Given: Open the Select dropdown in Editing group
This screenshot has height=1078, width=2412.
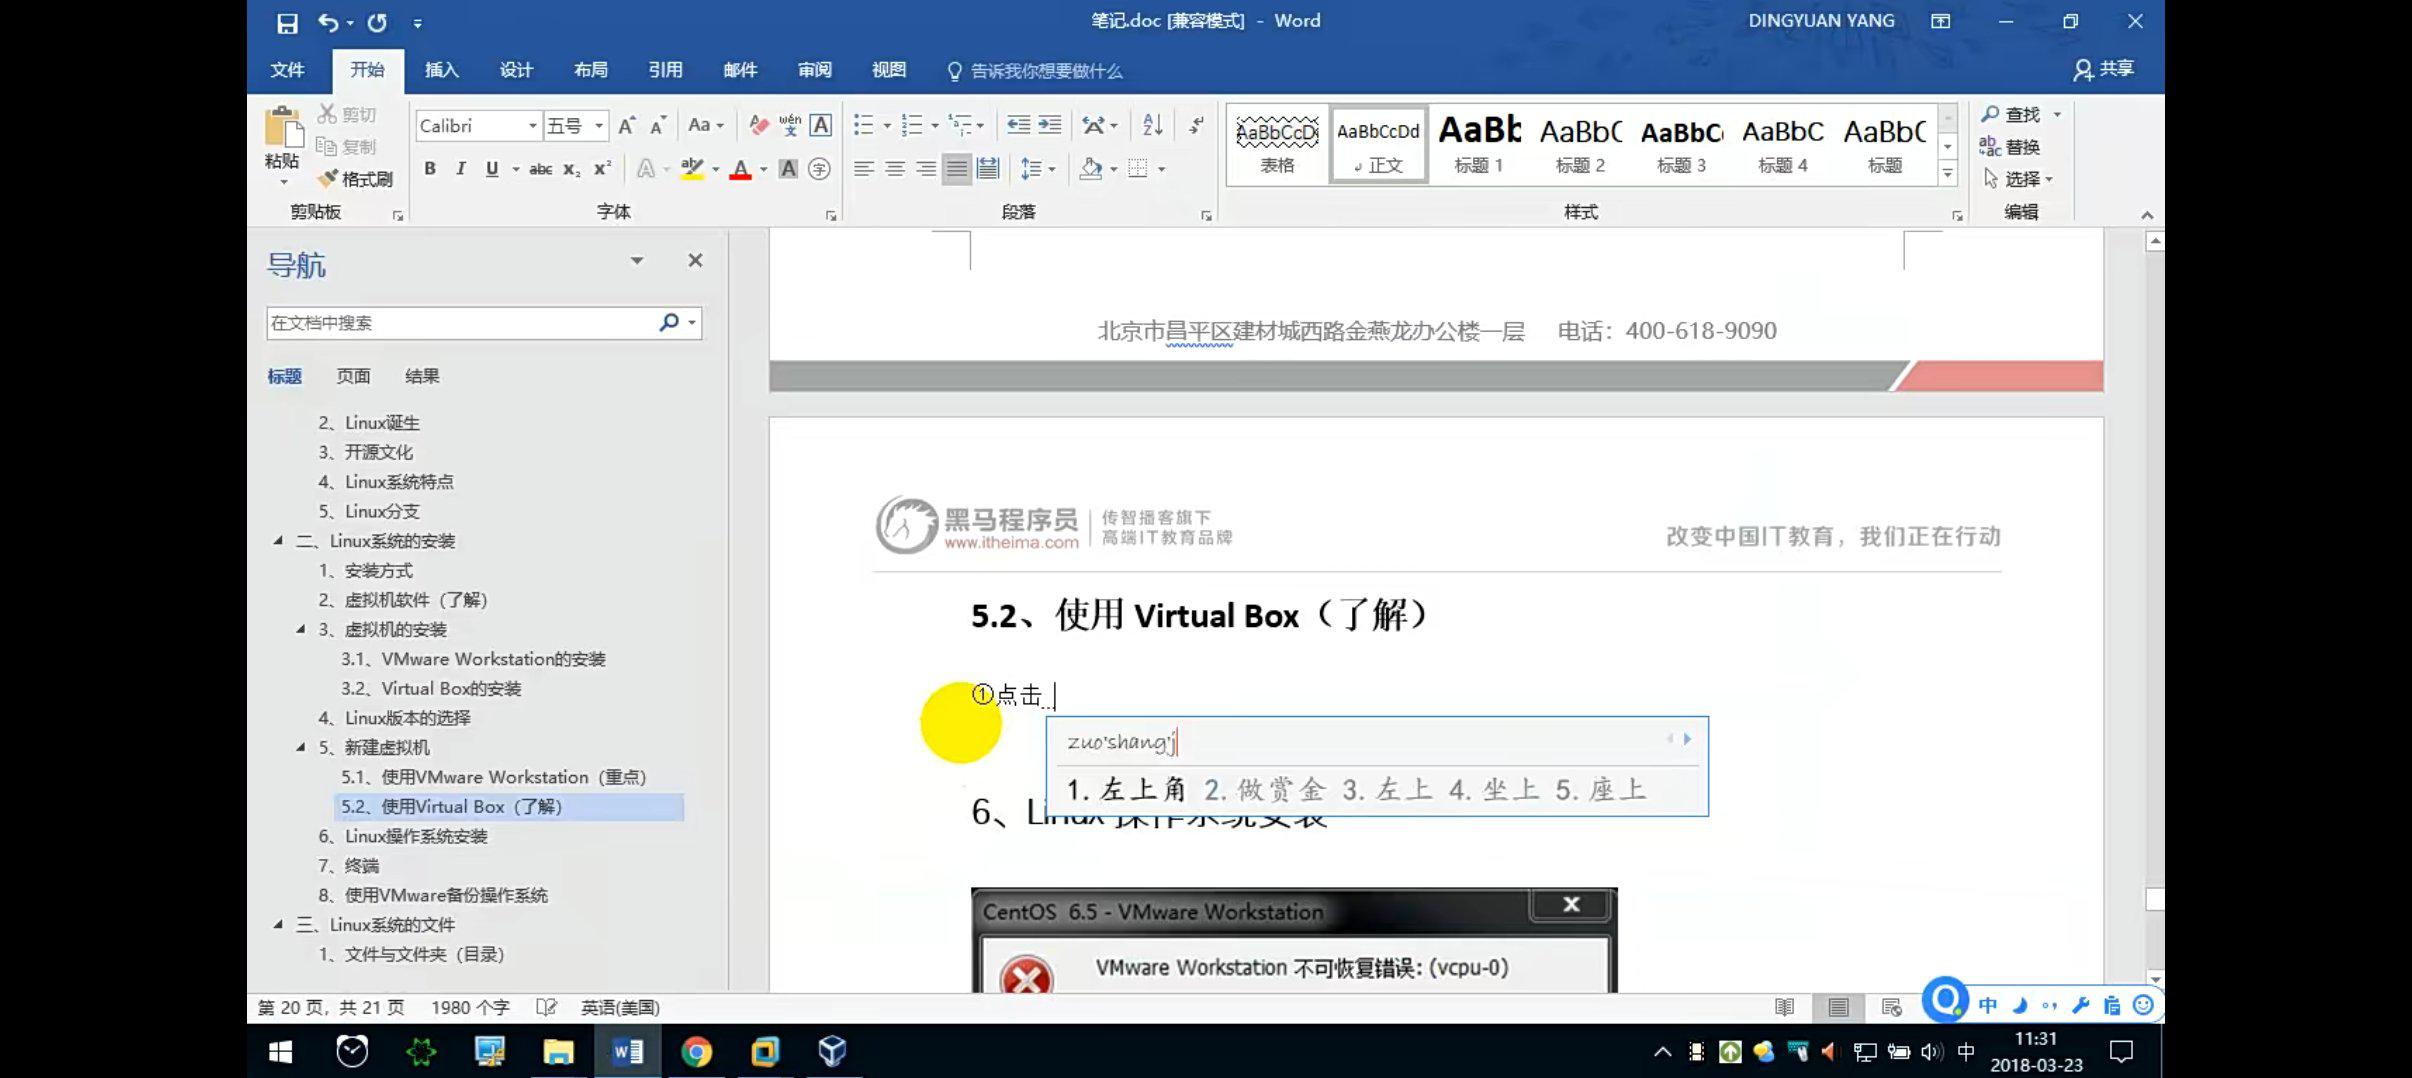Looking at the screenshot, I should (2018, 179).
